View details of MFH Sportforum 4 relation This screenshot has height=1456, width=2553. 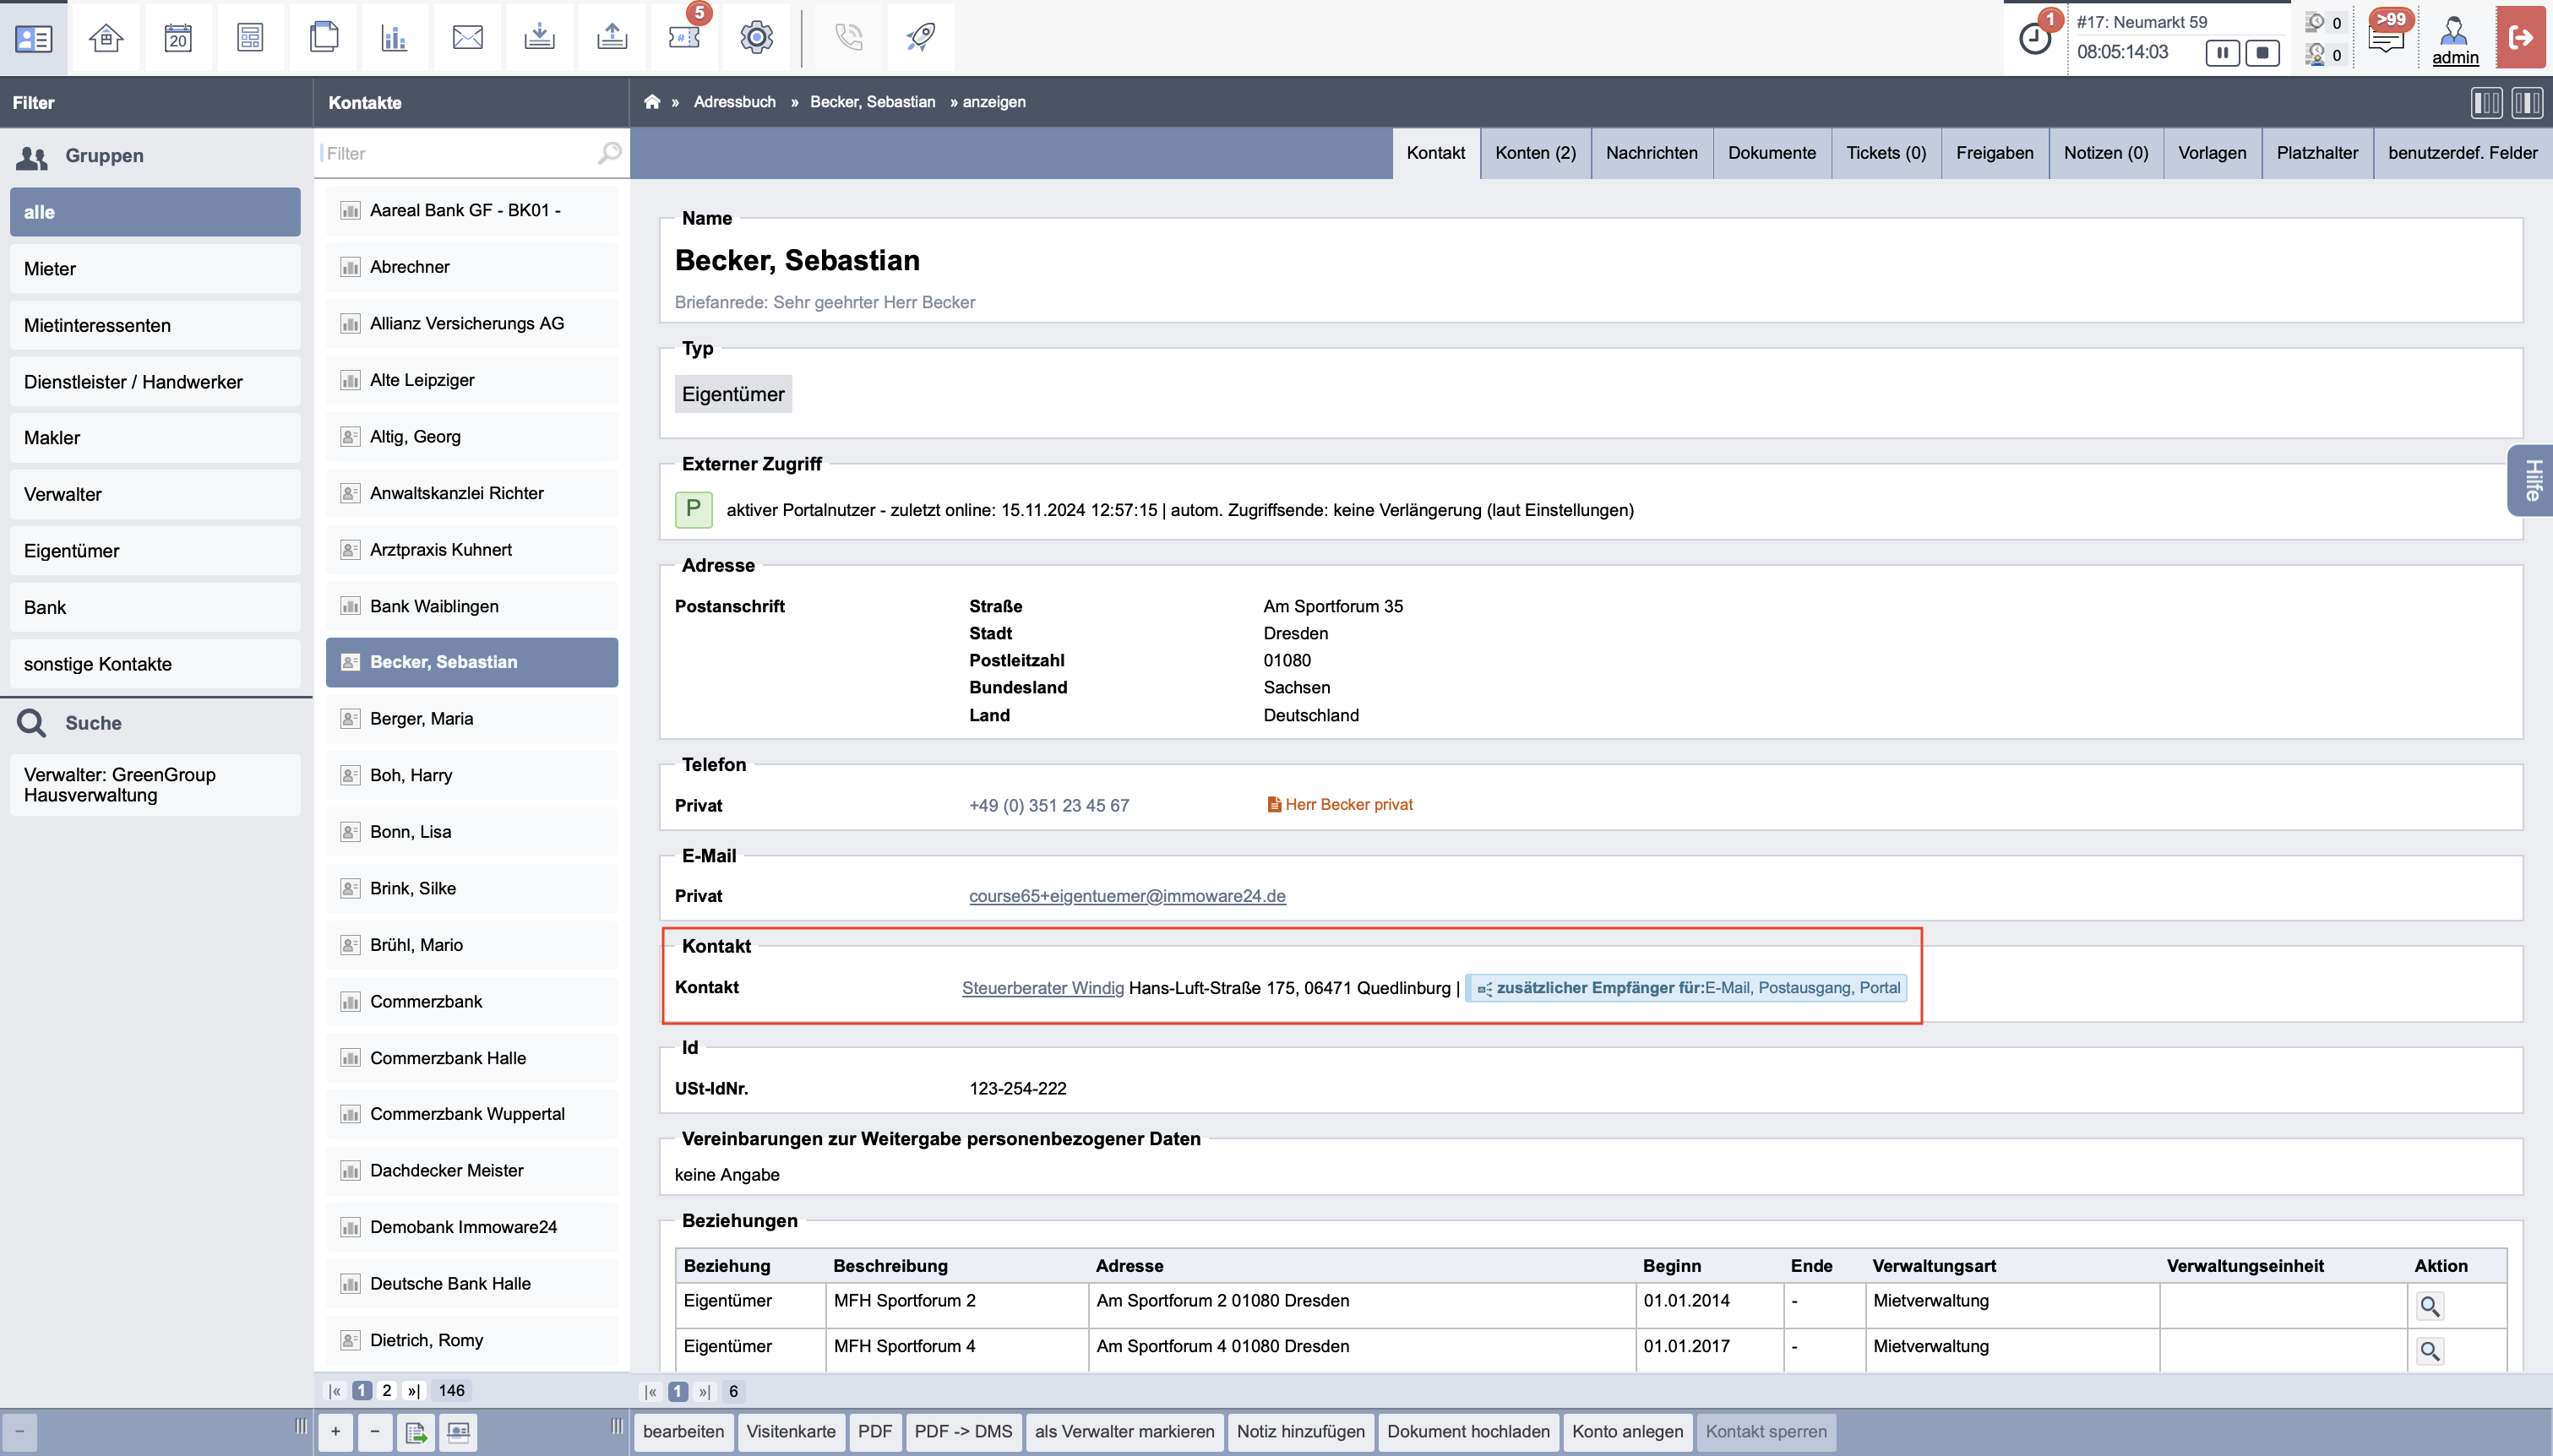(2430, 1351)
